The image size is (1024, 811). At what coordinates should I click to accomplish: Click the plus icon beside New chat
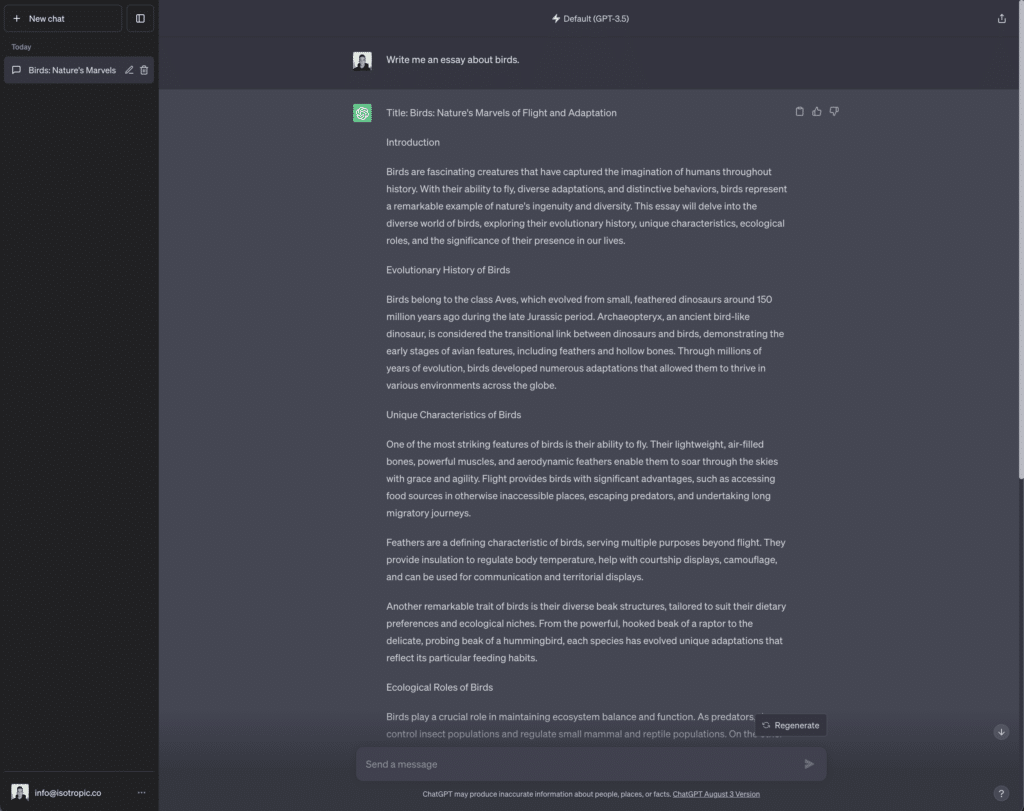tap(17, 18)
